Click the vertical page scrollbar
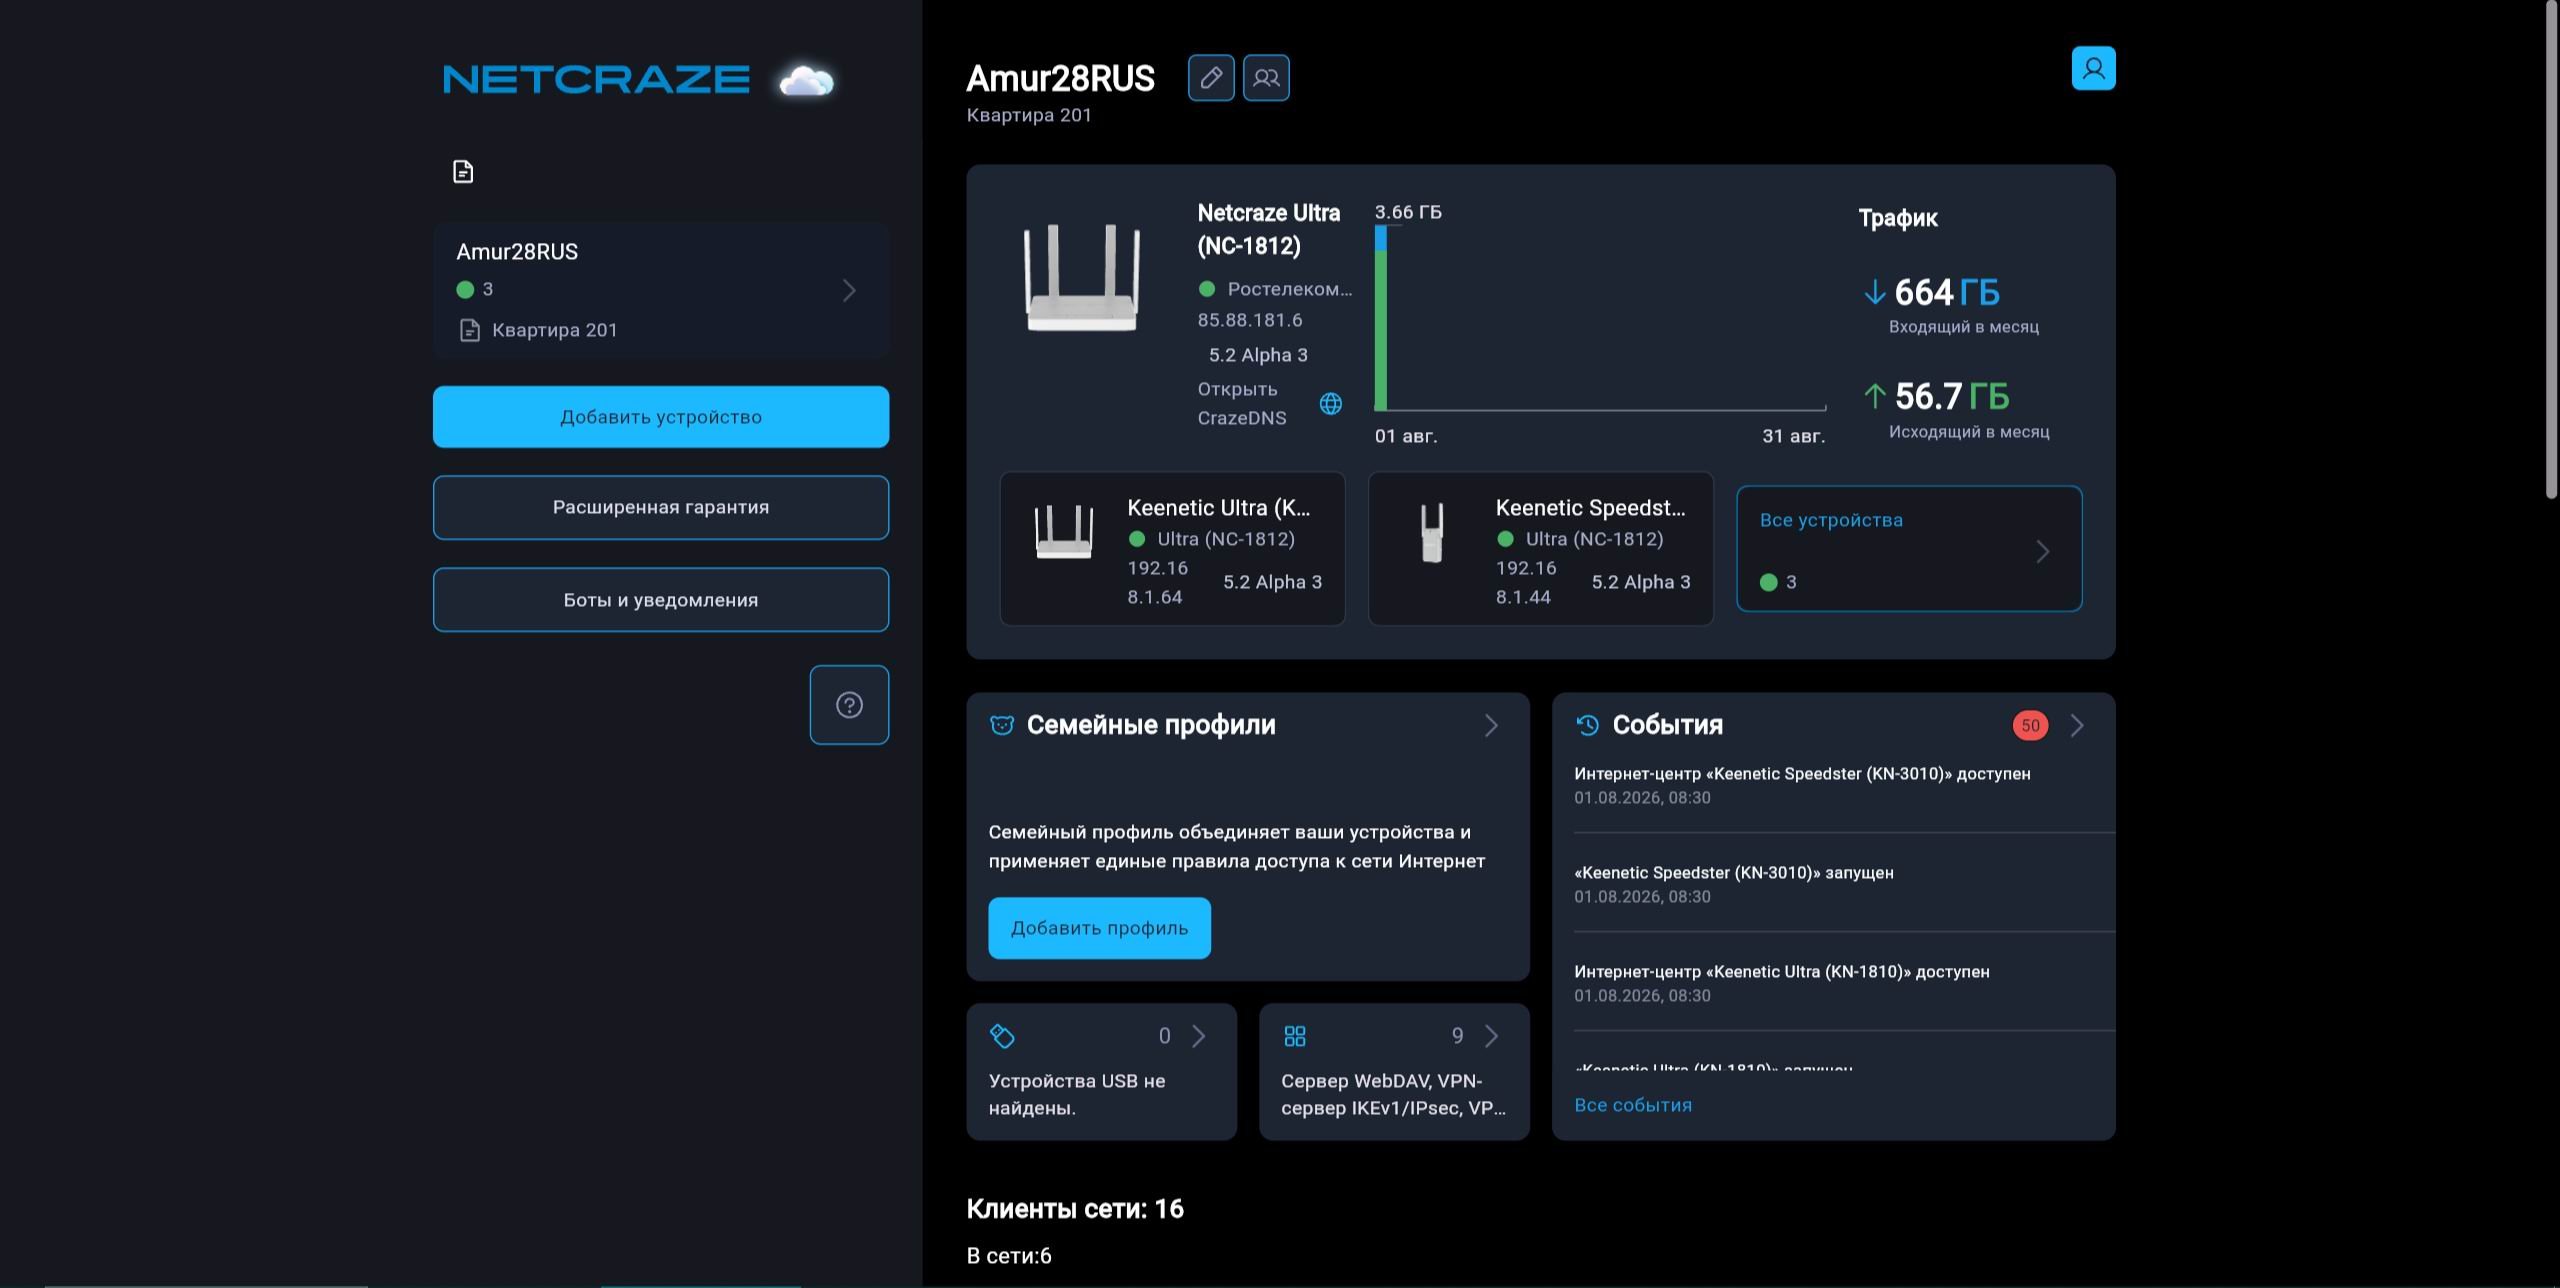Screen dimensions: 2560x1288 pos(2551,250)
